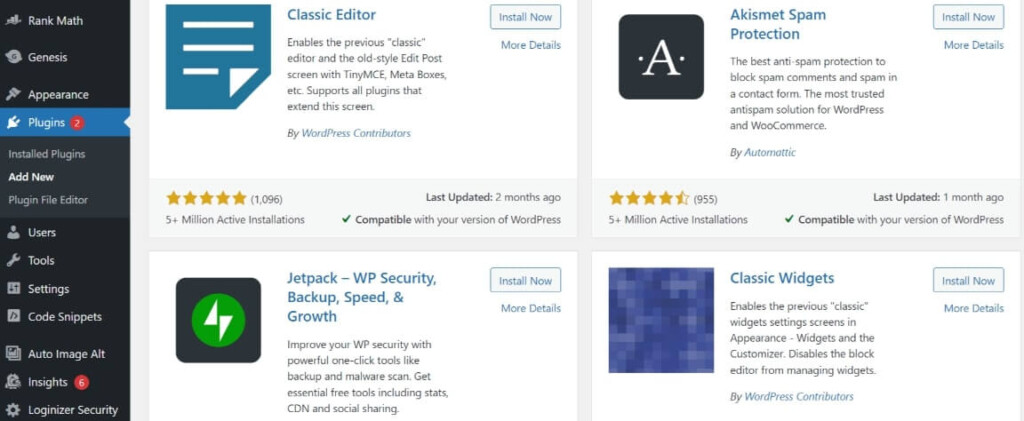Click the Settings sidebar icon
The height and width of the screenshot is (421, 1024).
tap(13, 289)
